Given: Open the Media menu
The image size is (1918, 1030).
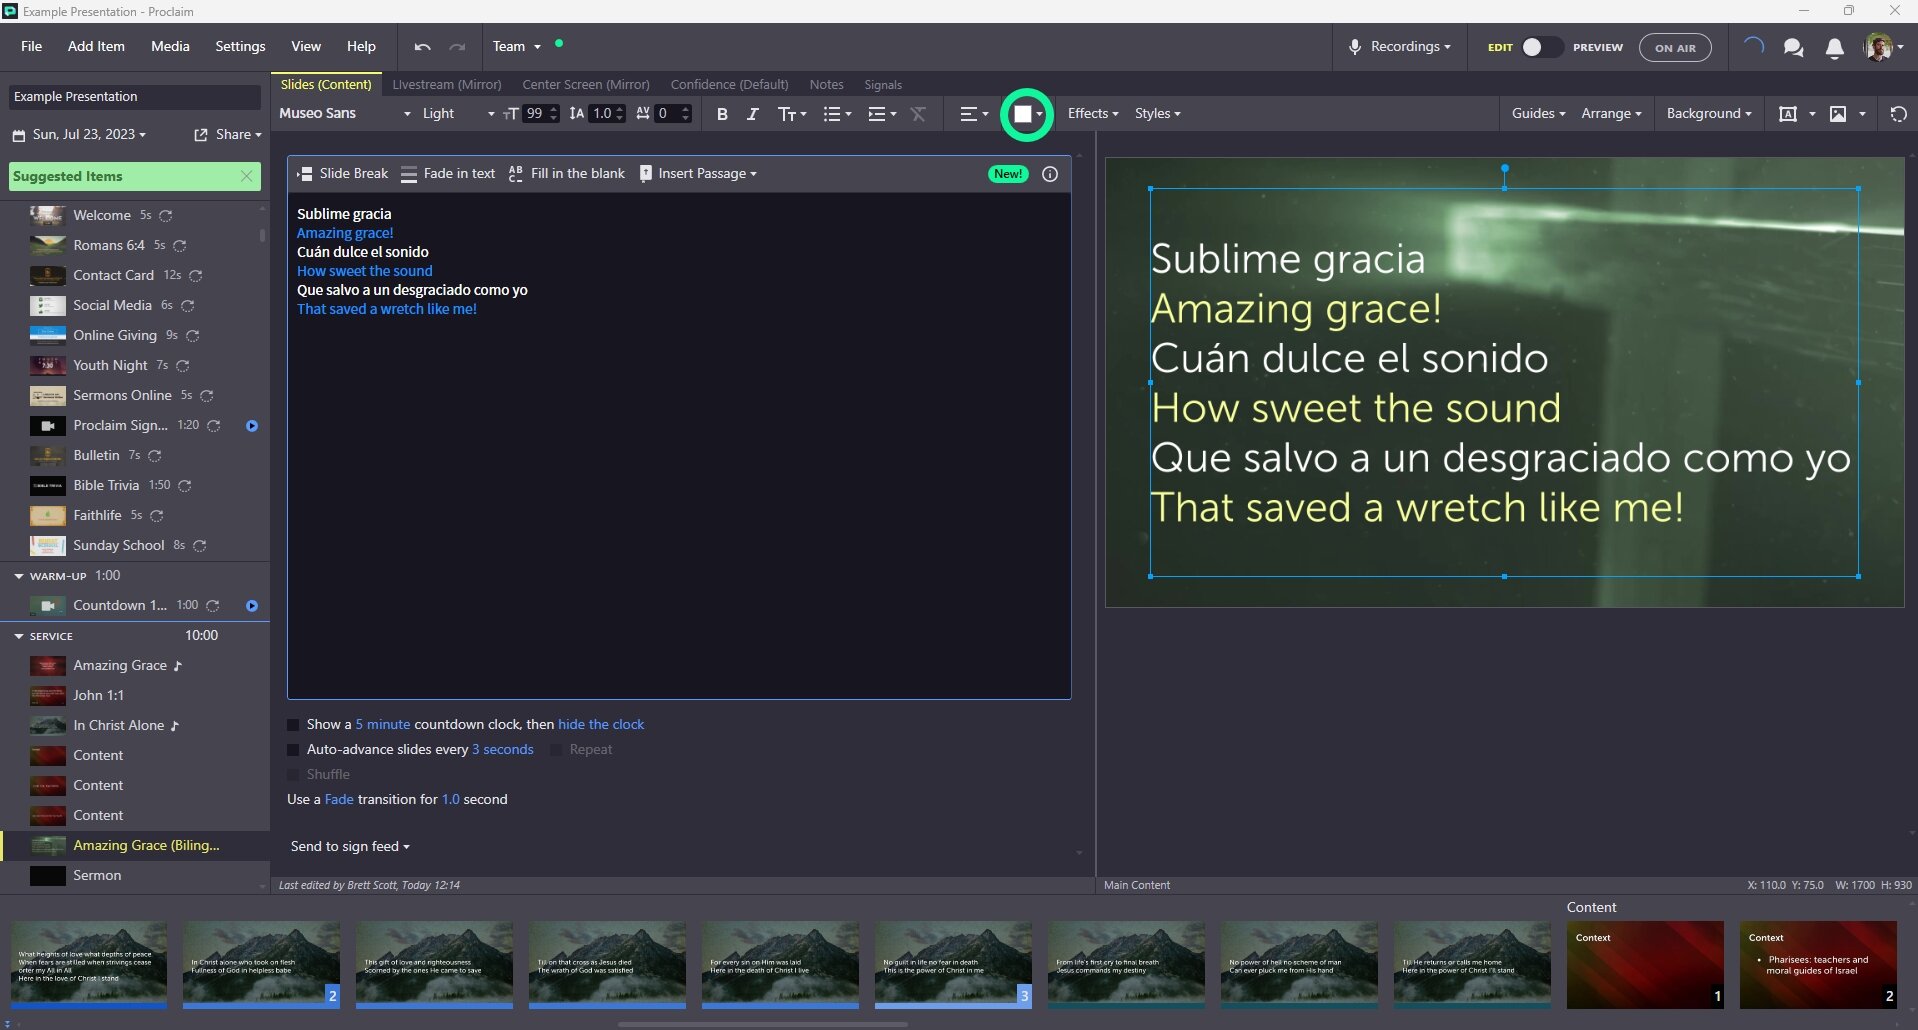Looking at the screenshot, I should point(170,47).
